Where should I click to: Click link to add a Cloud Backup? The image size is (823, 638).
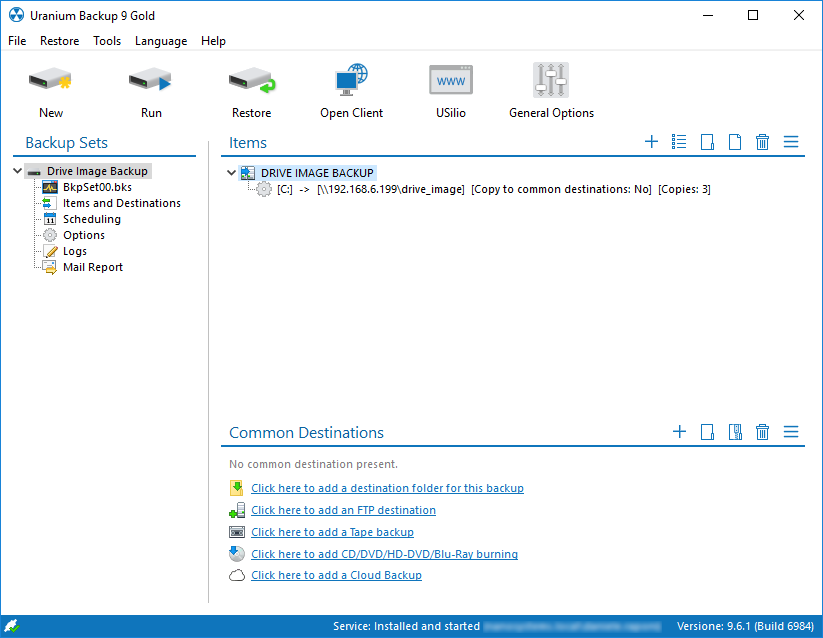[336, 575]
